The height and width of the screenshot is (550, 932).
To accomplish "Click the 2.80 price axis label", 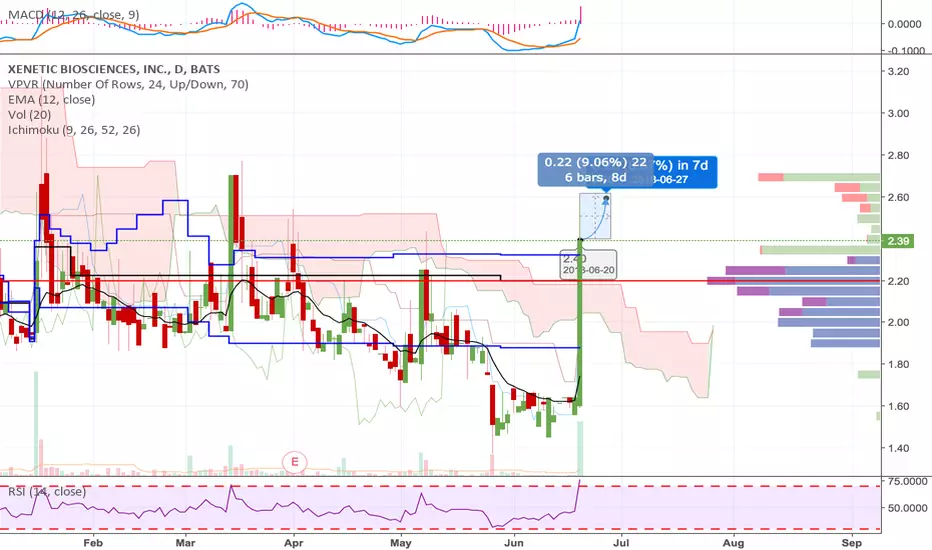I will pos(898,155).
